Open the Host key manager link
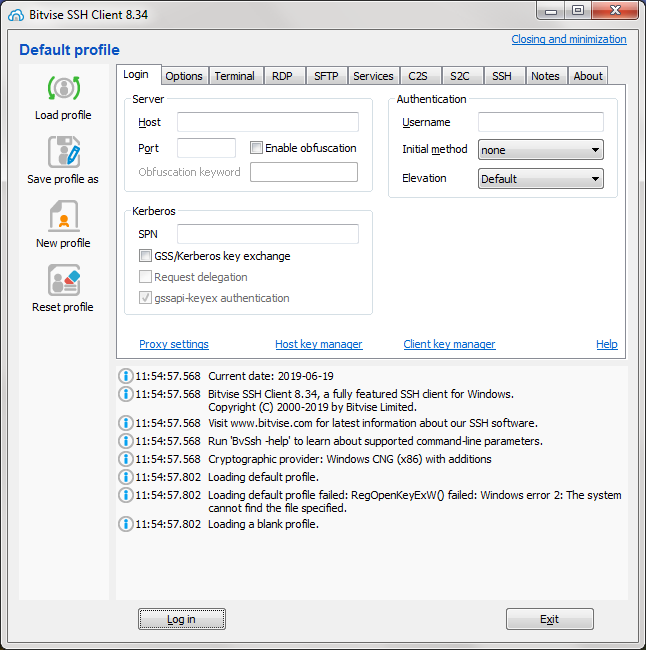The width and height of the screenshot is (646, 650). (x=318, y=344)
